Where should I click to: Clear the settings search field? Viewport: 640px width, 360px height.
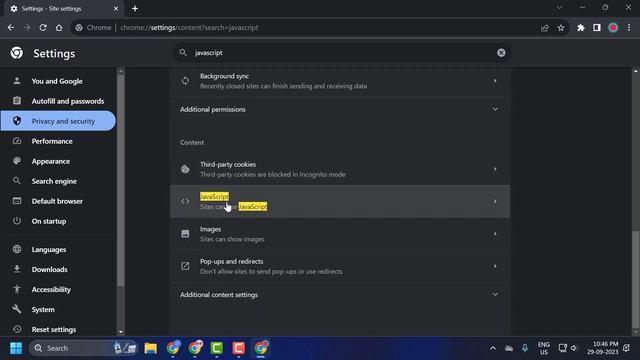point(501,53)
